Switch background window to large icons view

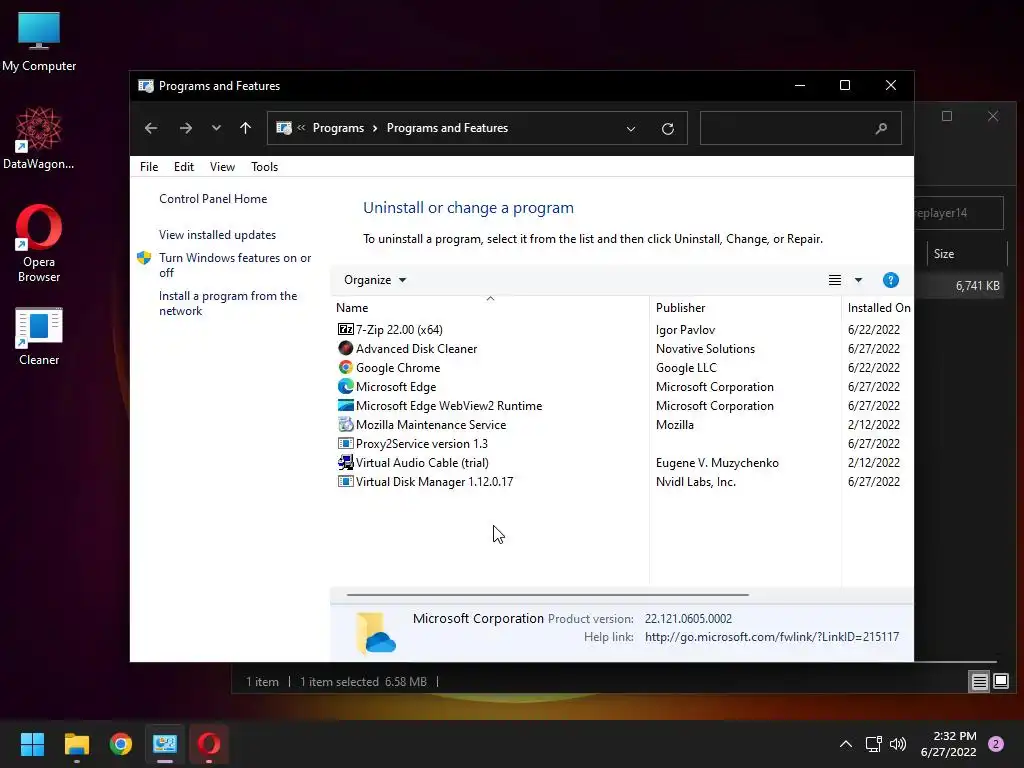[x=1001, y=682]
